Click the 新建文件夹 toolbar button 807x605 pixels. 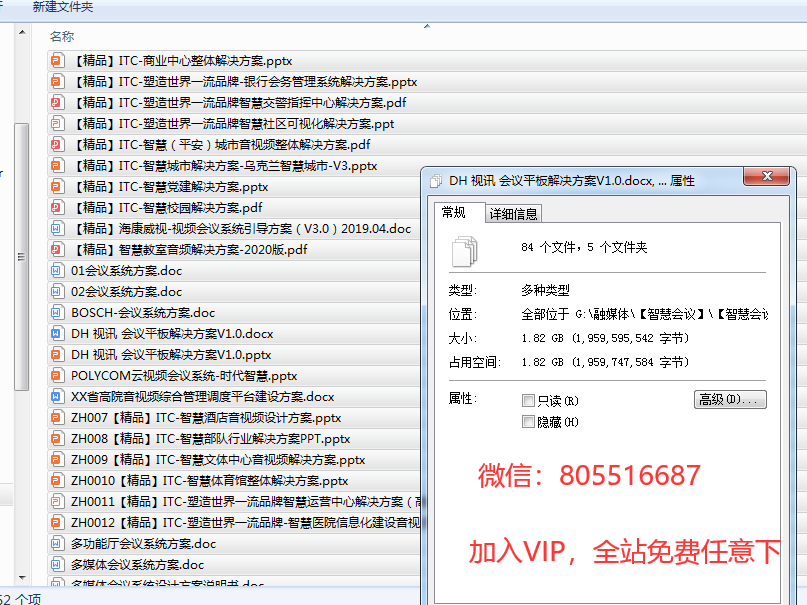[x=63, y=7]
